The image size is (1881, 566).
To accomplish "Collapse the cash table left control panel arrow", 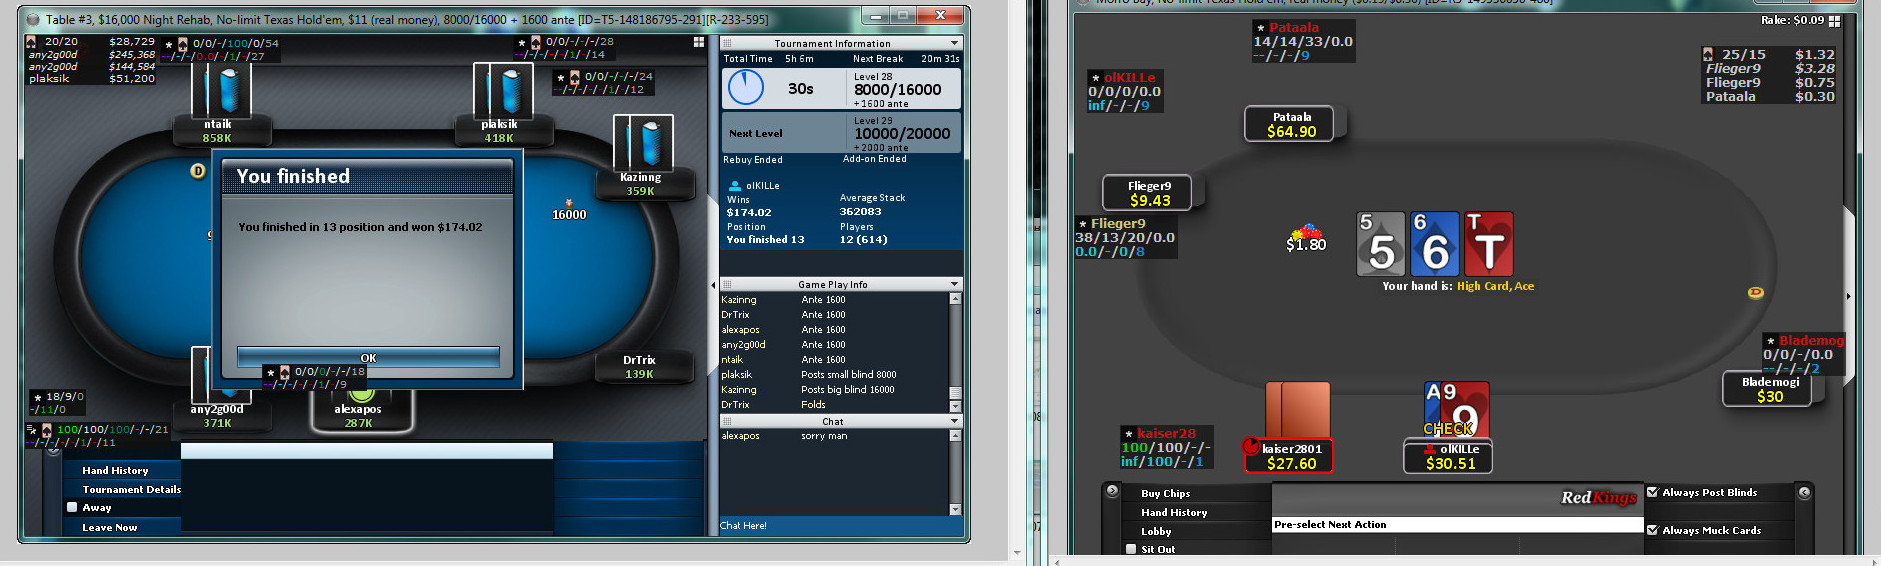I will click(x=1112, y=491).
